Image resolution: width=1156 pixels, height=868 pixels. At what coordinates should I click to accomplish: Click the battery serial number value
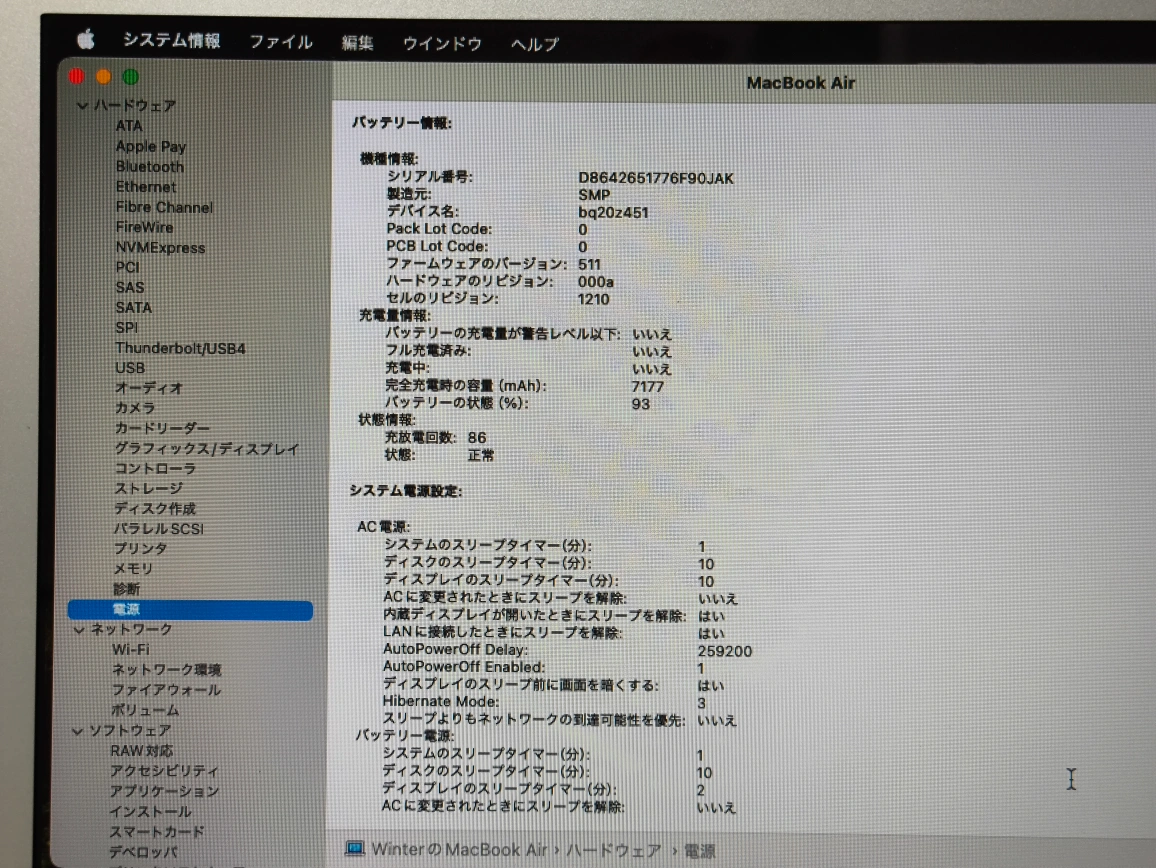(655, 178)
